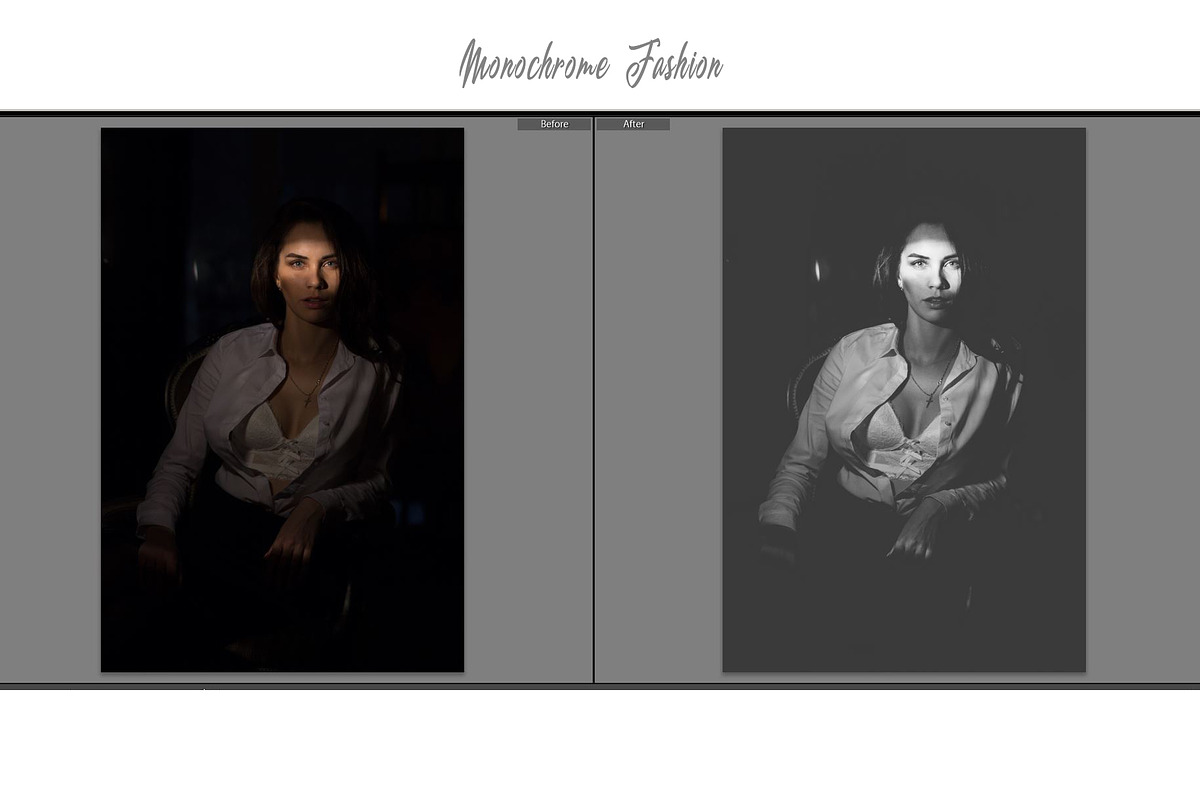Image resolution: width=1200 pixels, height=800 pixels.
Task: Click the Monochrome Fashion title text
Action: tap(590, 65)
